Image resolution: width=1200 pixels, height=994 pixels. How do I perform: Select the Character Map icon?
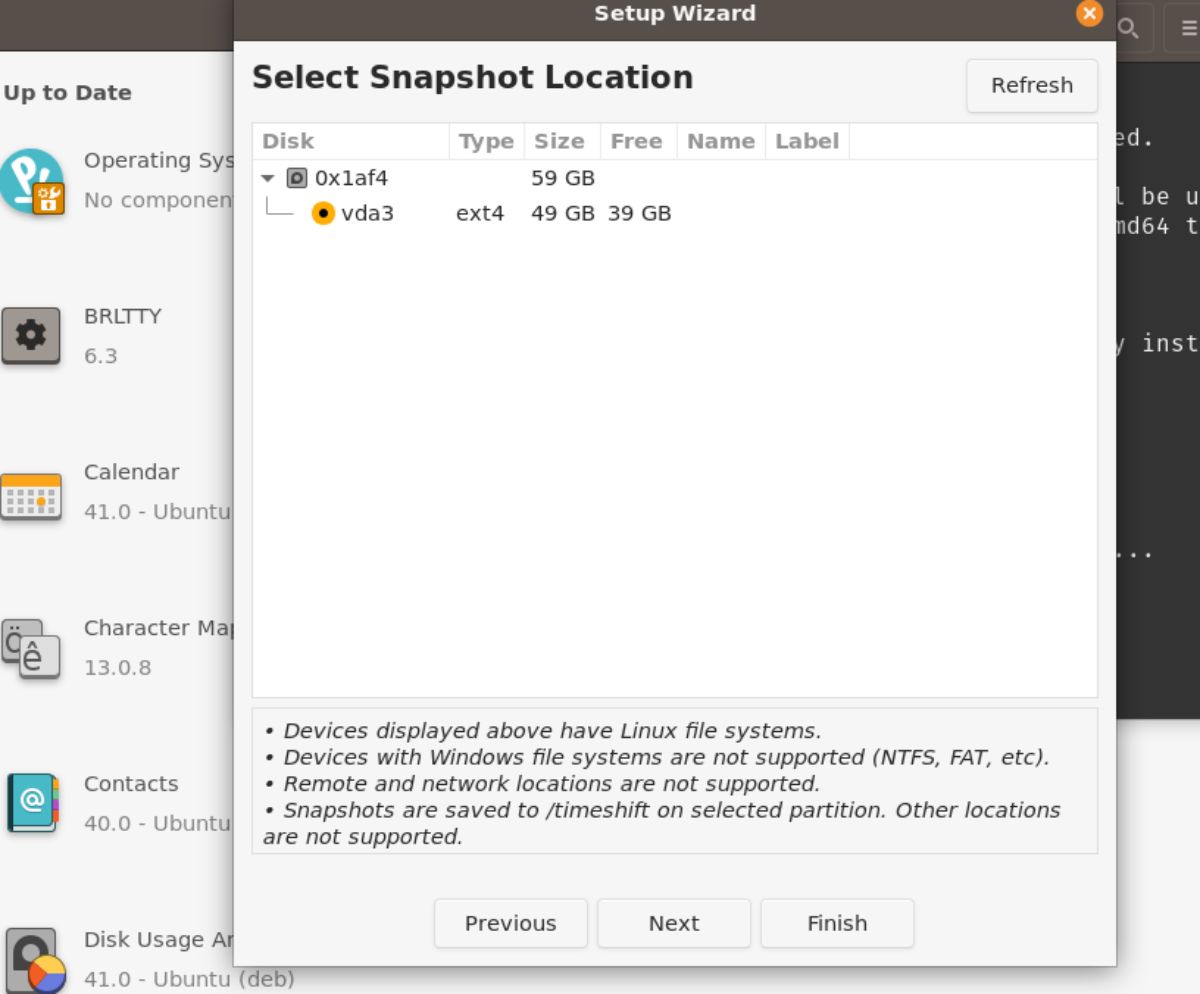tap(31, 649)
